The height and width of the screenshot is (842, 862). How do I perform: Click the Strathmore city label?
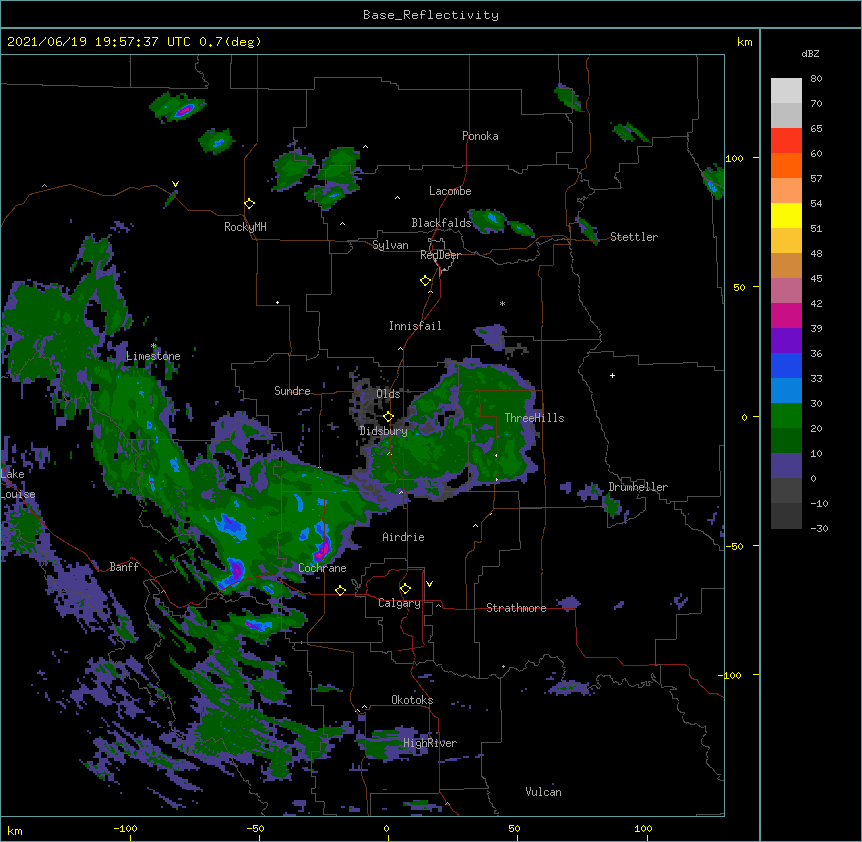tap(516, 608)
